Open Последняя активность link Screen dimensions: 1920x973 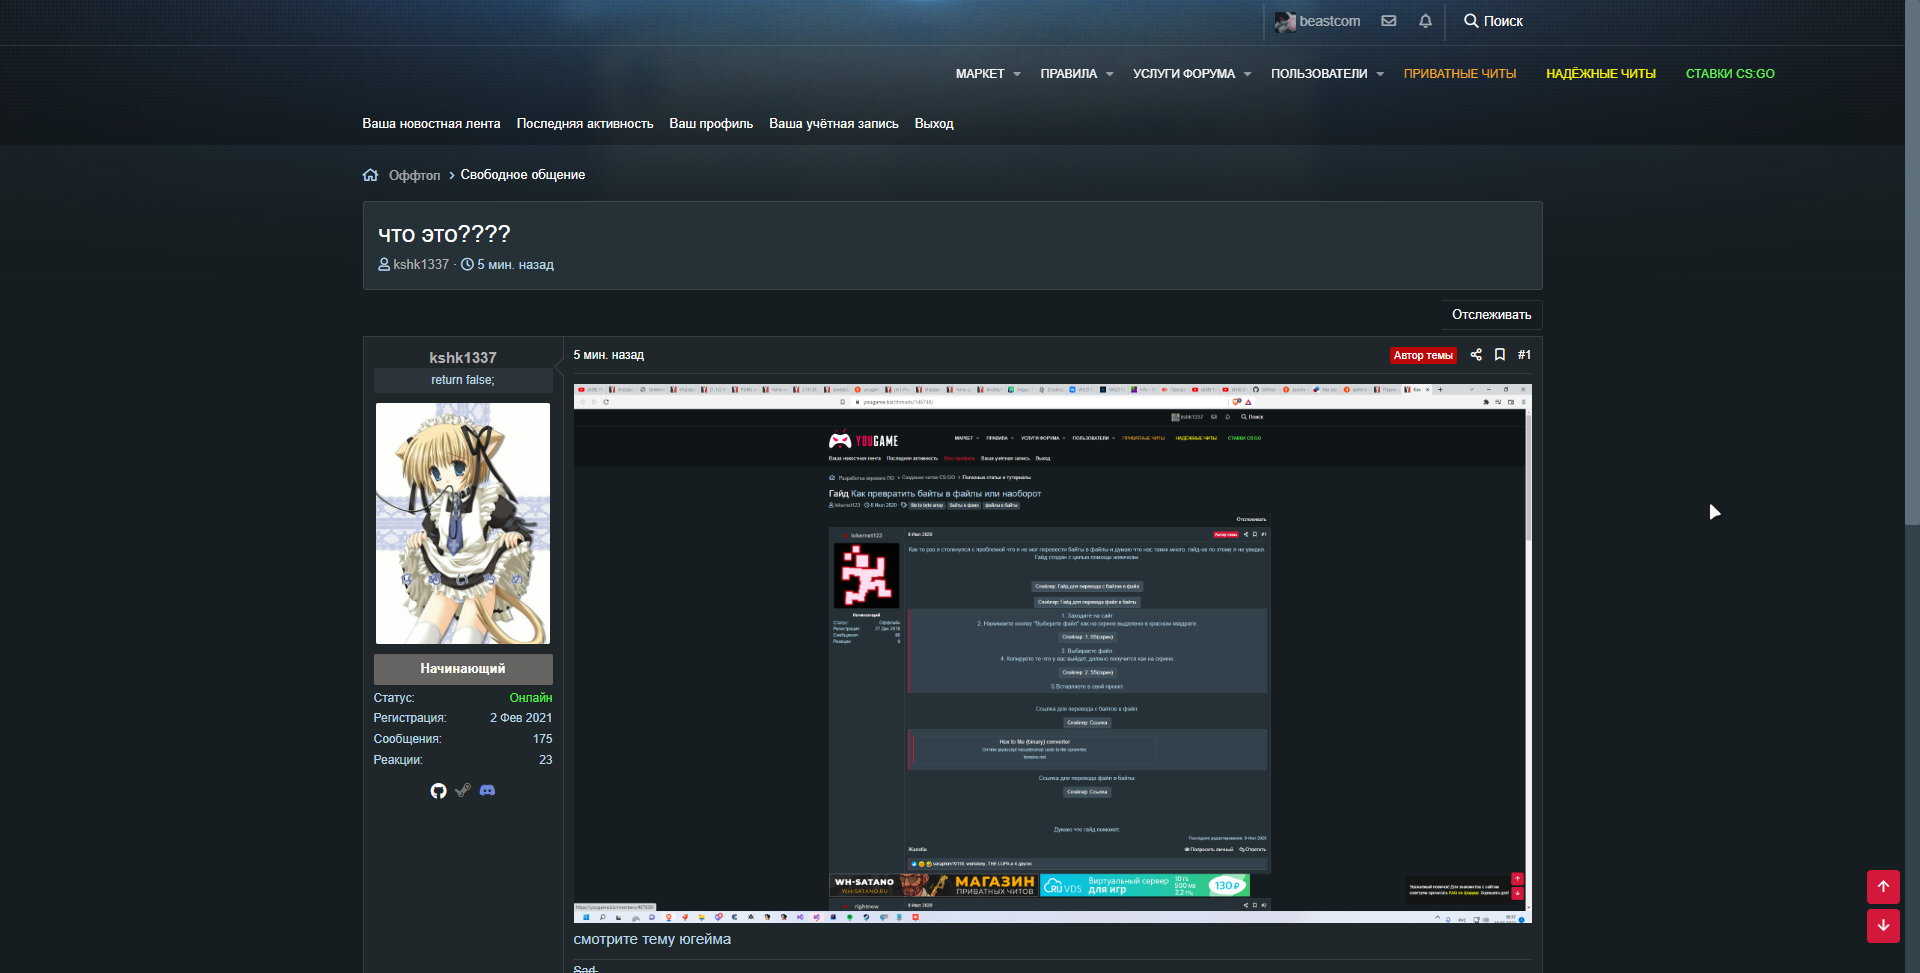585,124
